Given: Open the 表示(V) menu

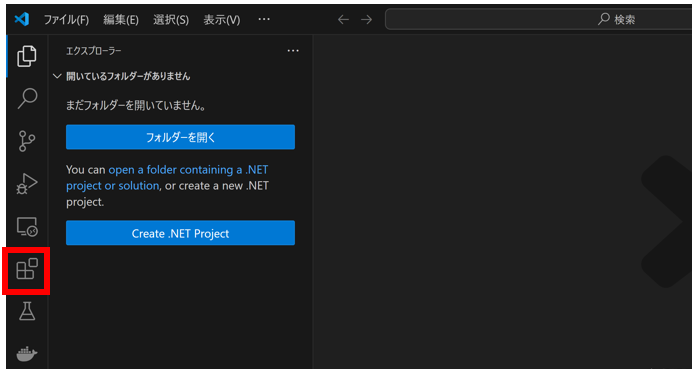Looking at the screenshot, I should pyautogui.click(x=222, y=20).
